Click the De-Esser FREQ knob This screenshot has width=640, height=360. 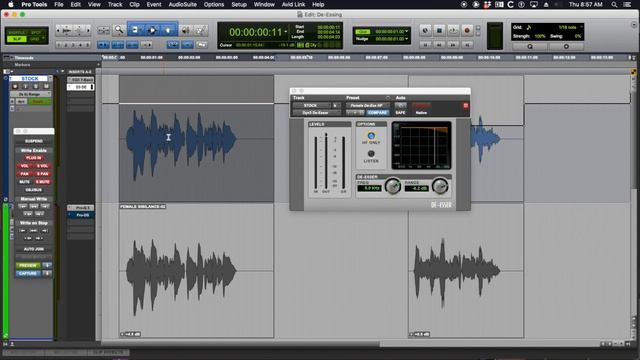(393, 186)
